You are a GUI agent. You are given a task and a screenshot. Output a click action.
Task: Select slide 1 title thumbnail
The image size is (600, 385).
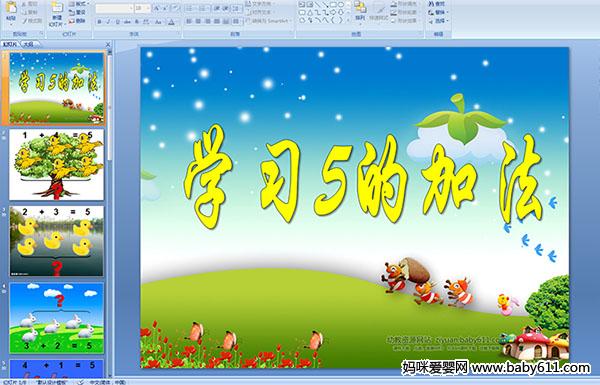coord(56,88)
